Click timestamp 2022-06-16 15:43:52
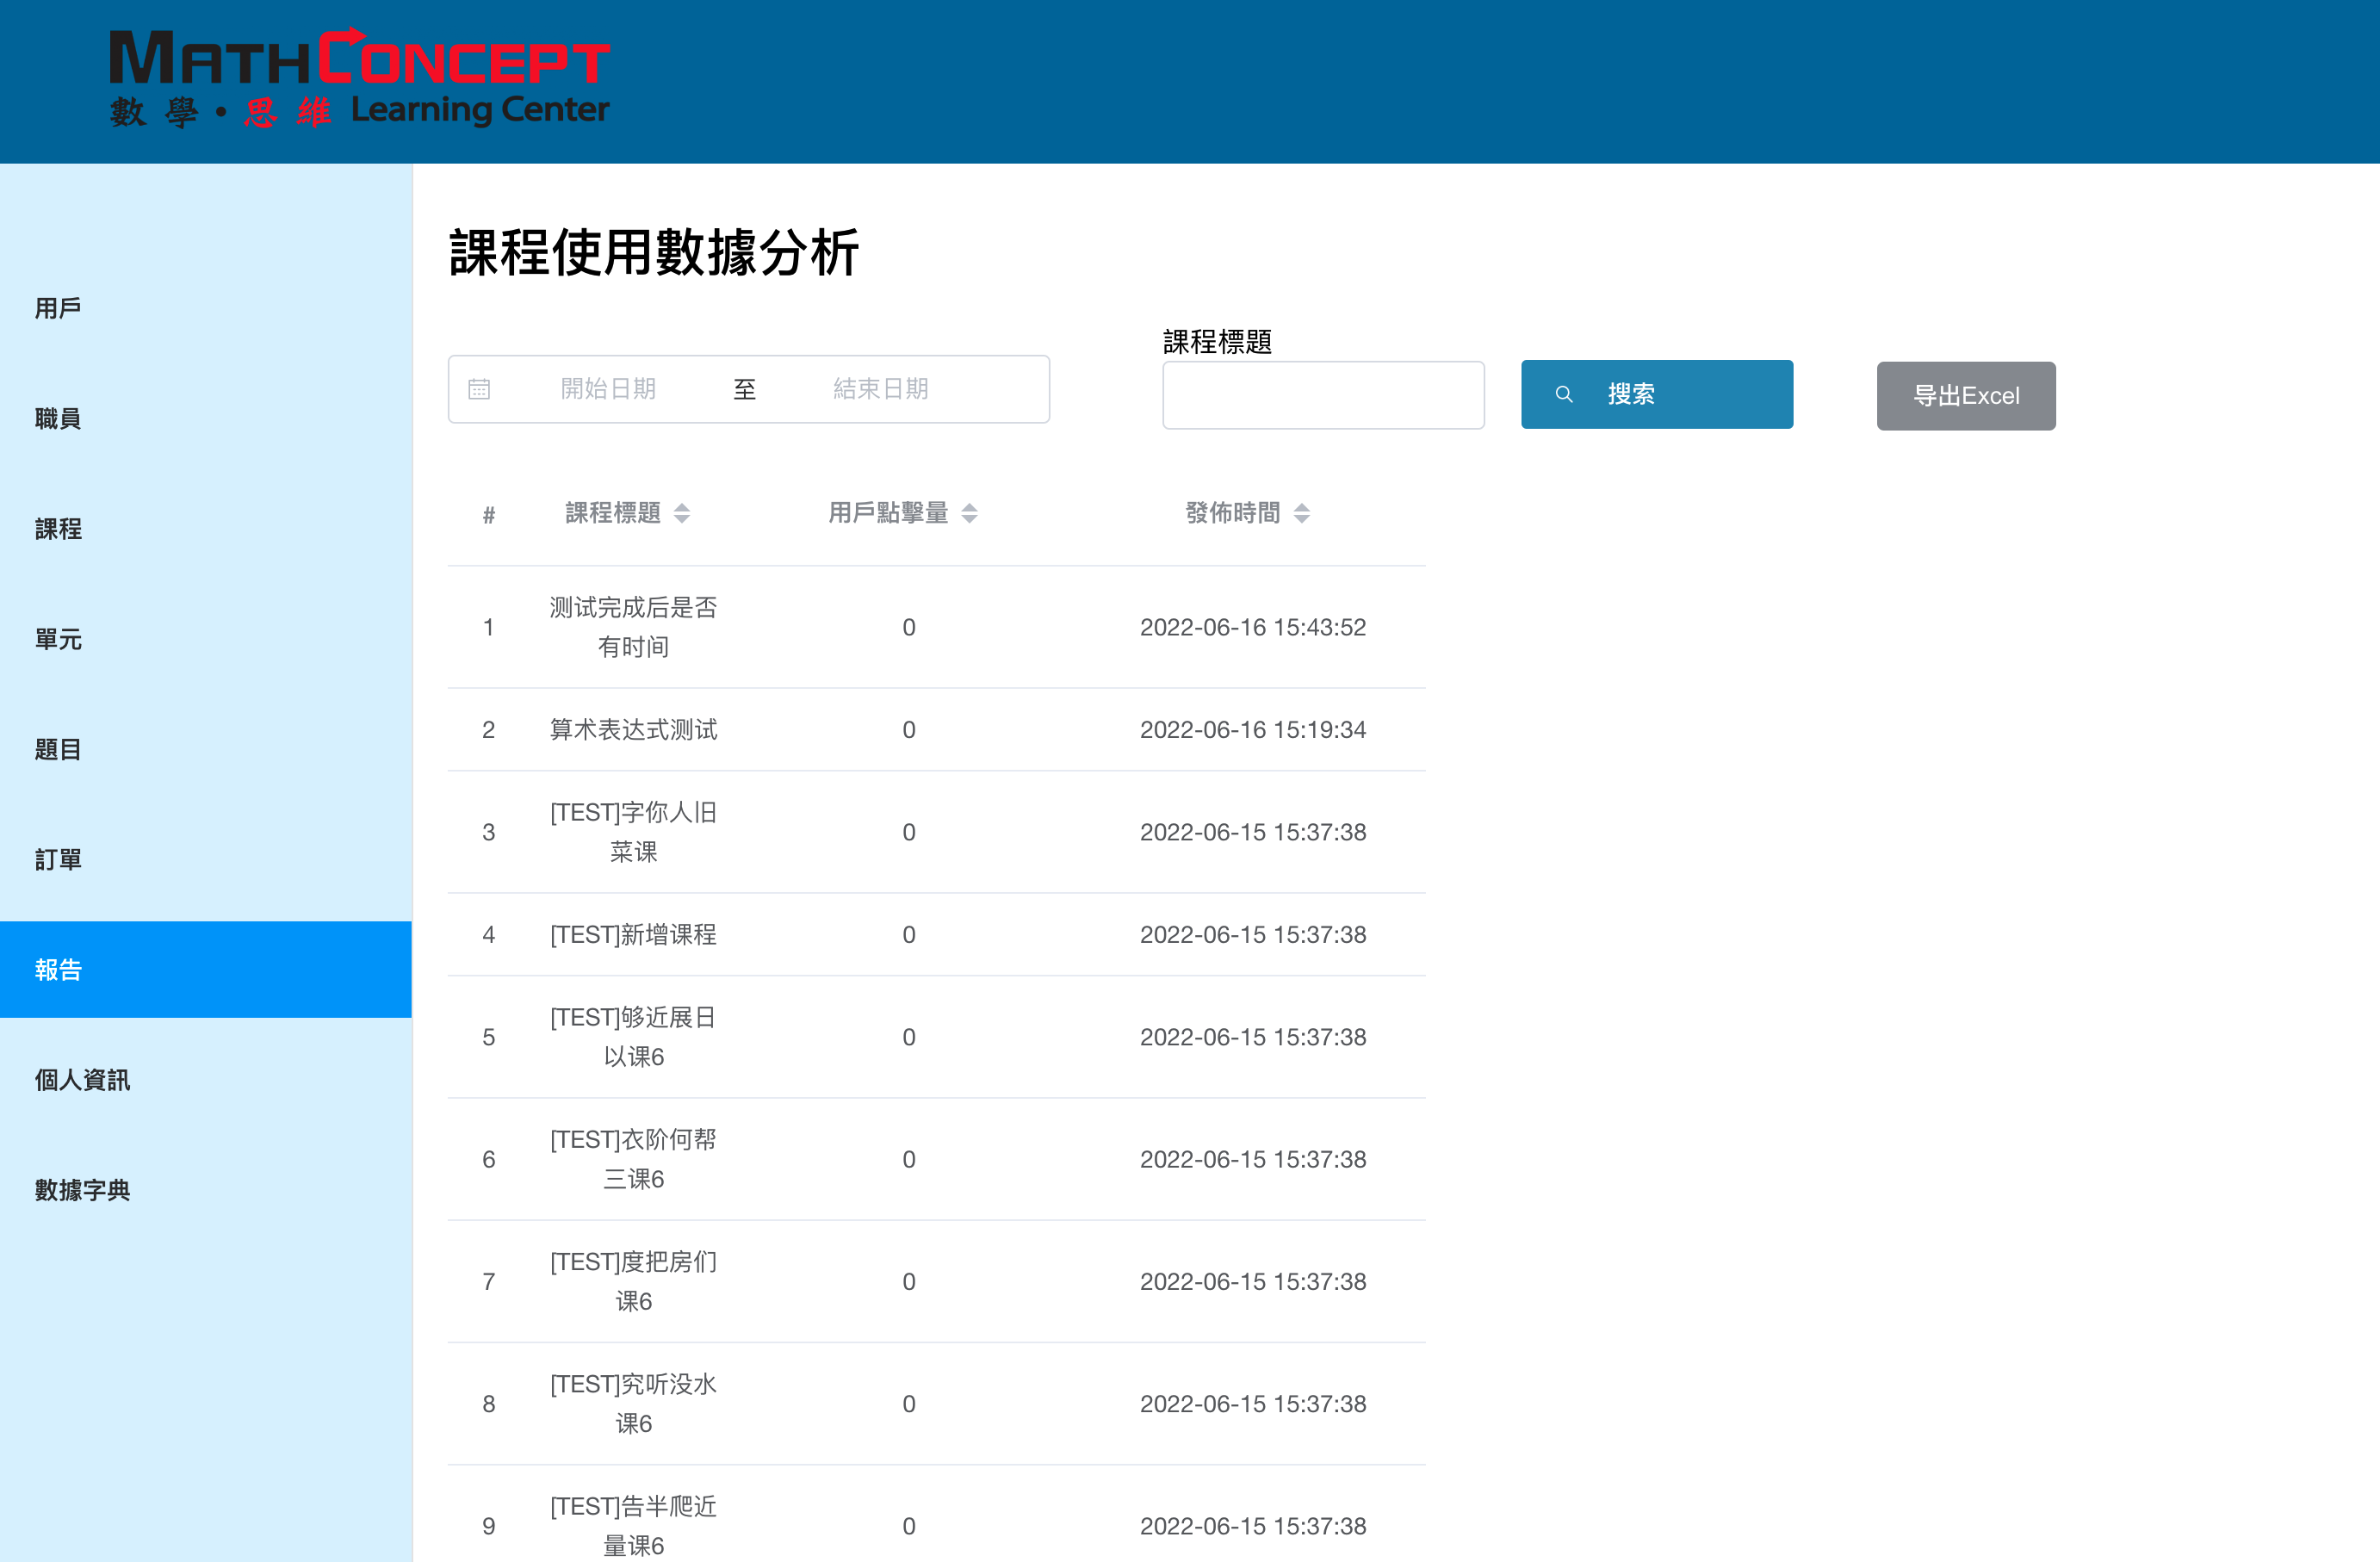 pyautogui.click(x=1252, y=627)
